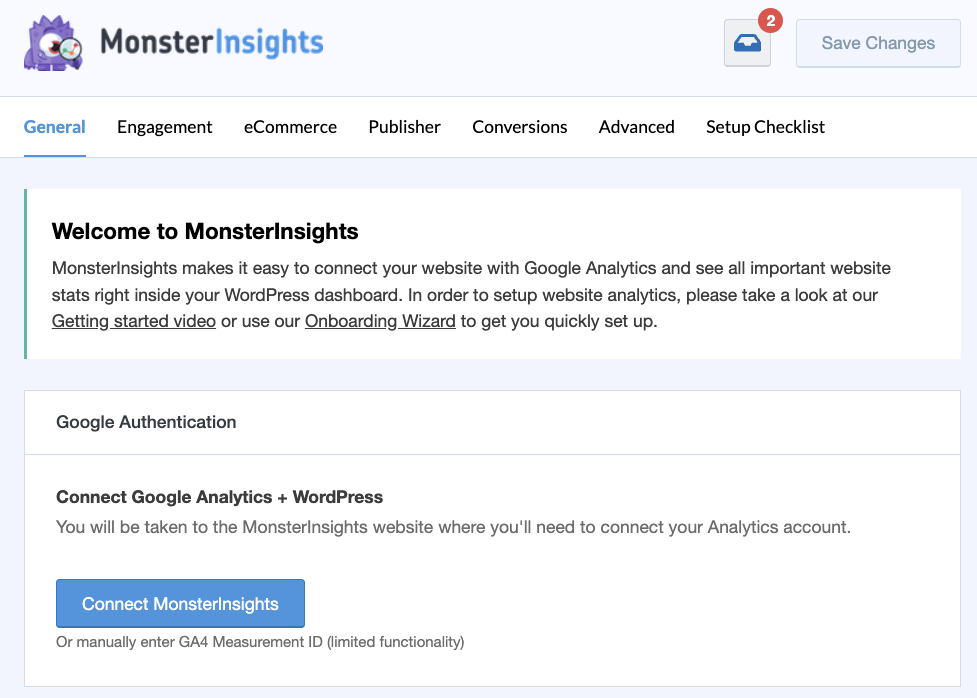
Task: Click the Welcome to MonsterInsights heading
Action: (205, 231)
